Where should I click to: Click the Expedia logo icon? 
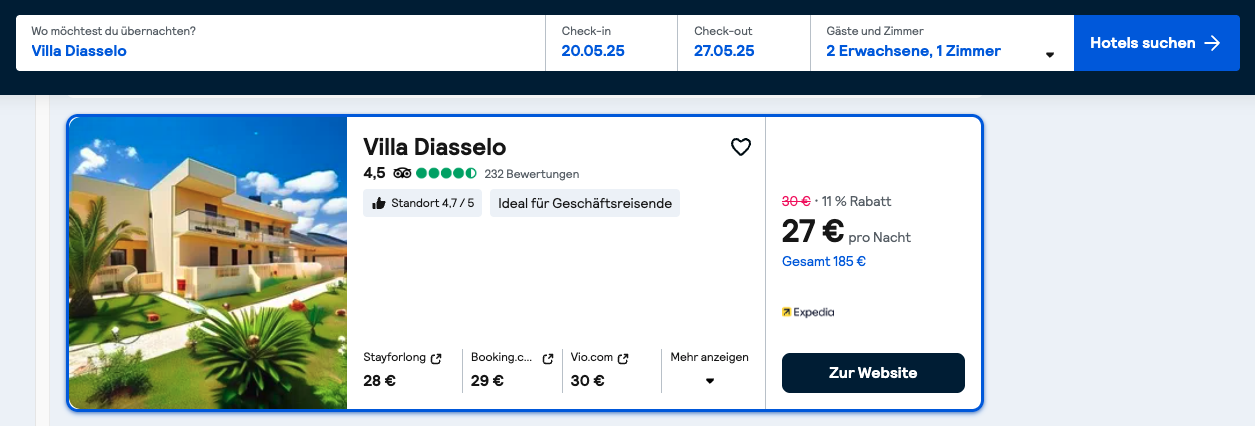tap(786, 312)
